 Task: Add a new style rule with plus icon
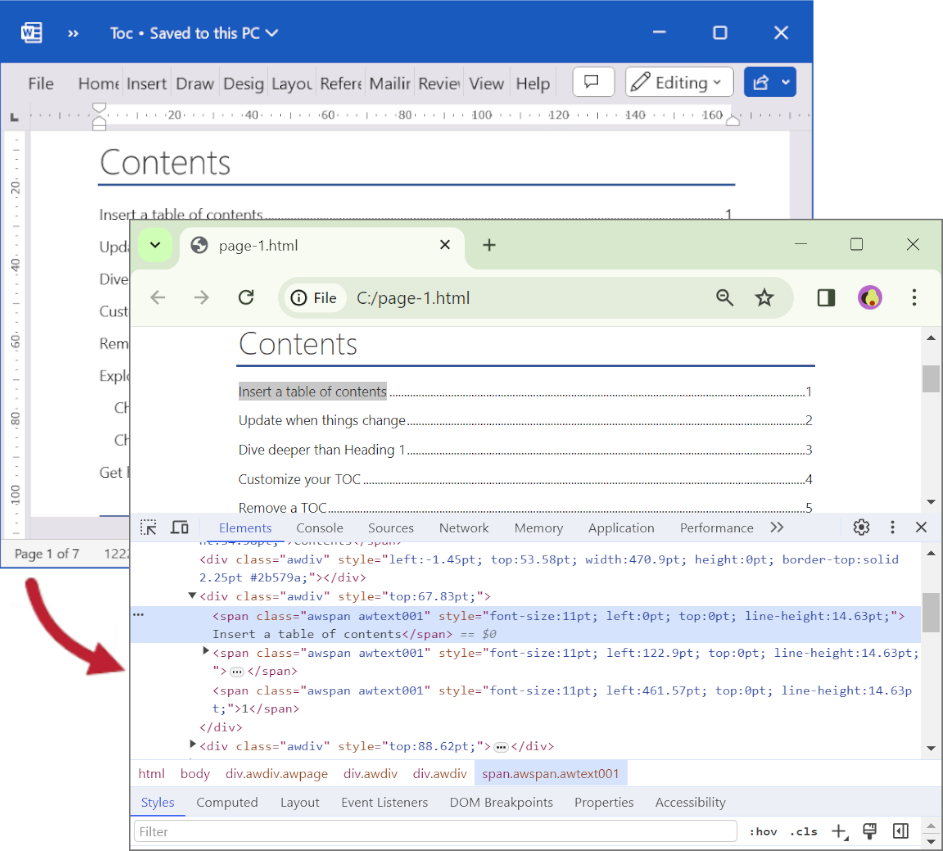point(840,832)
